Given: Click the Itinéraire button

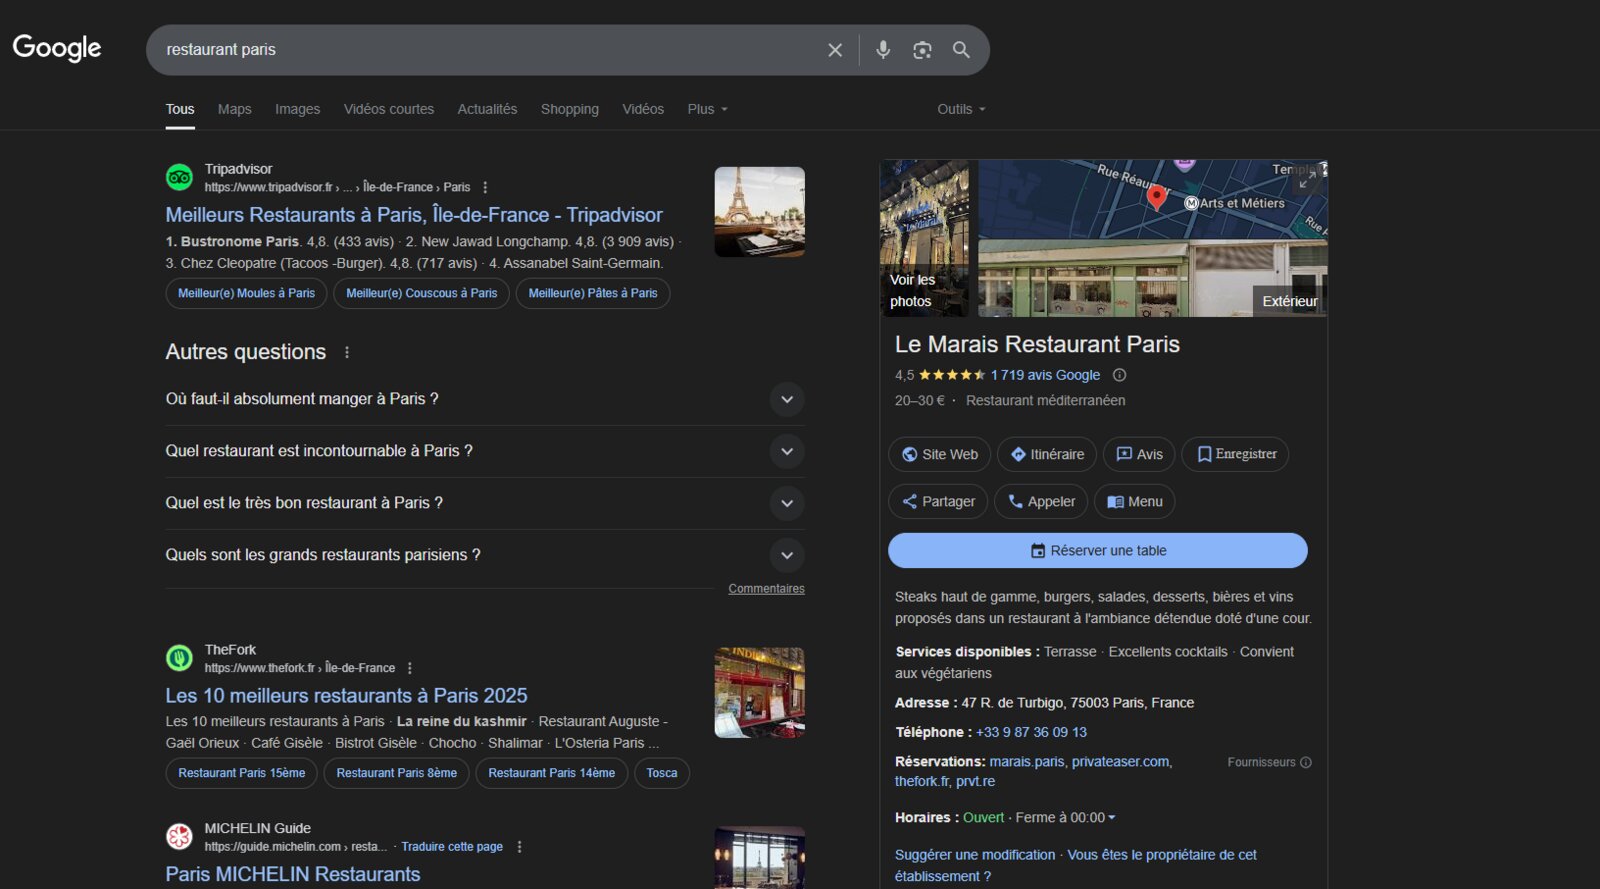Looking at the screenshot, I should 1047,454.
